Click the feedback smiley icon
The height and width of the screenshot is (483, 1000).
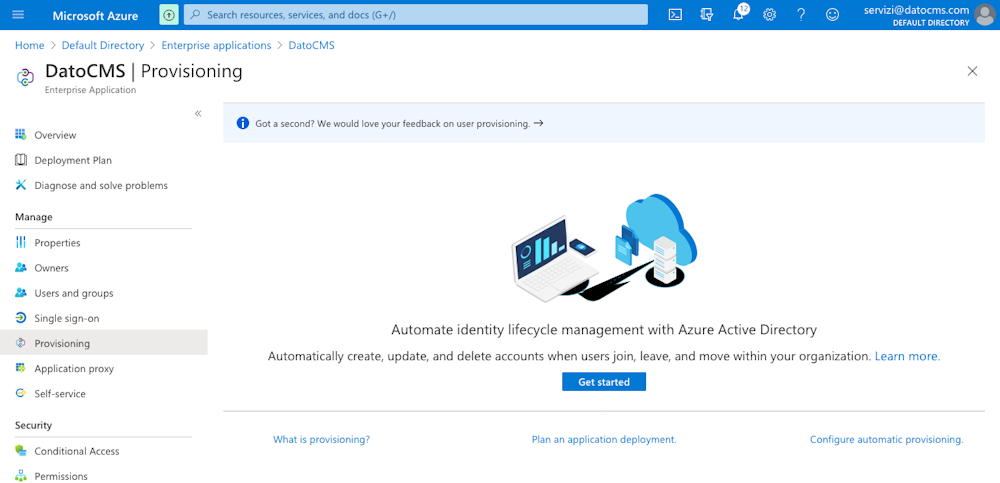(832, 15)
